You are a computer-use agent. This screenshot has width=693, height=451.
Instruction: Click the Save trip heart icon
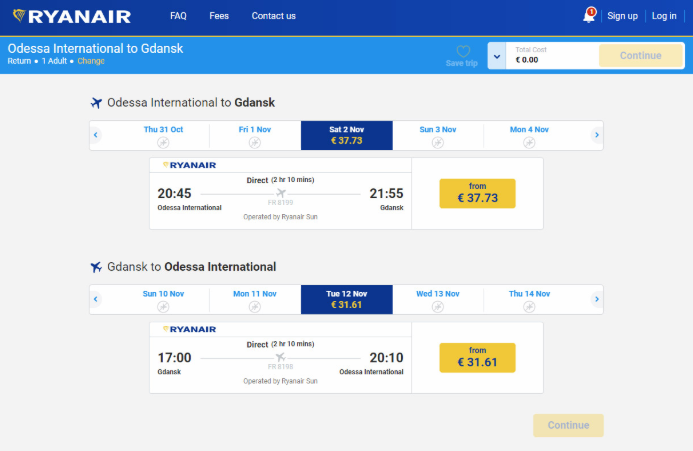(x=463, y=51)
